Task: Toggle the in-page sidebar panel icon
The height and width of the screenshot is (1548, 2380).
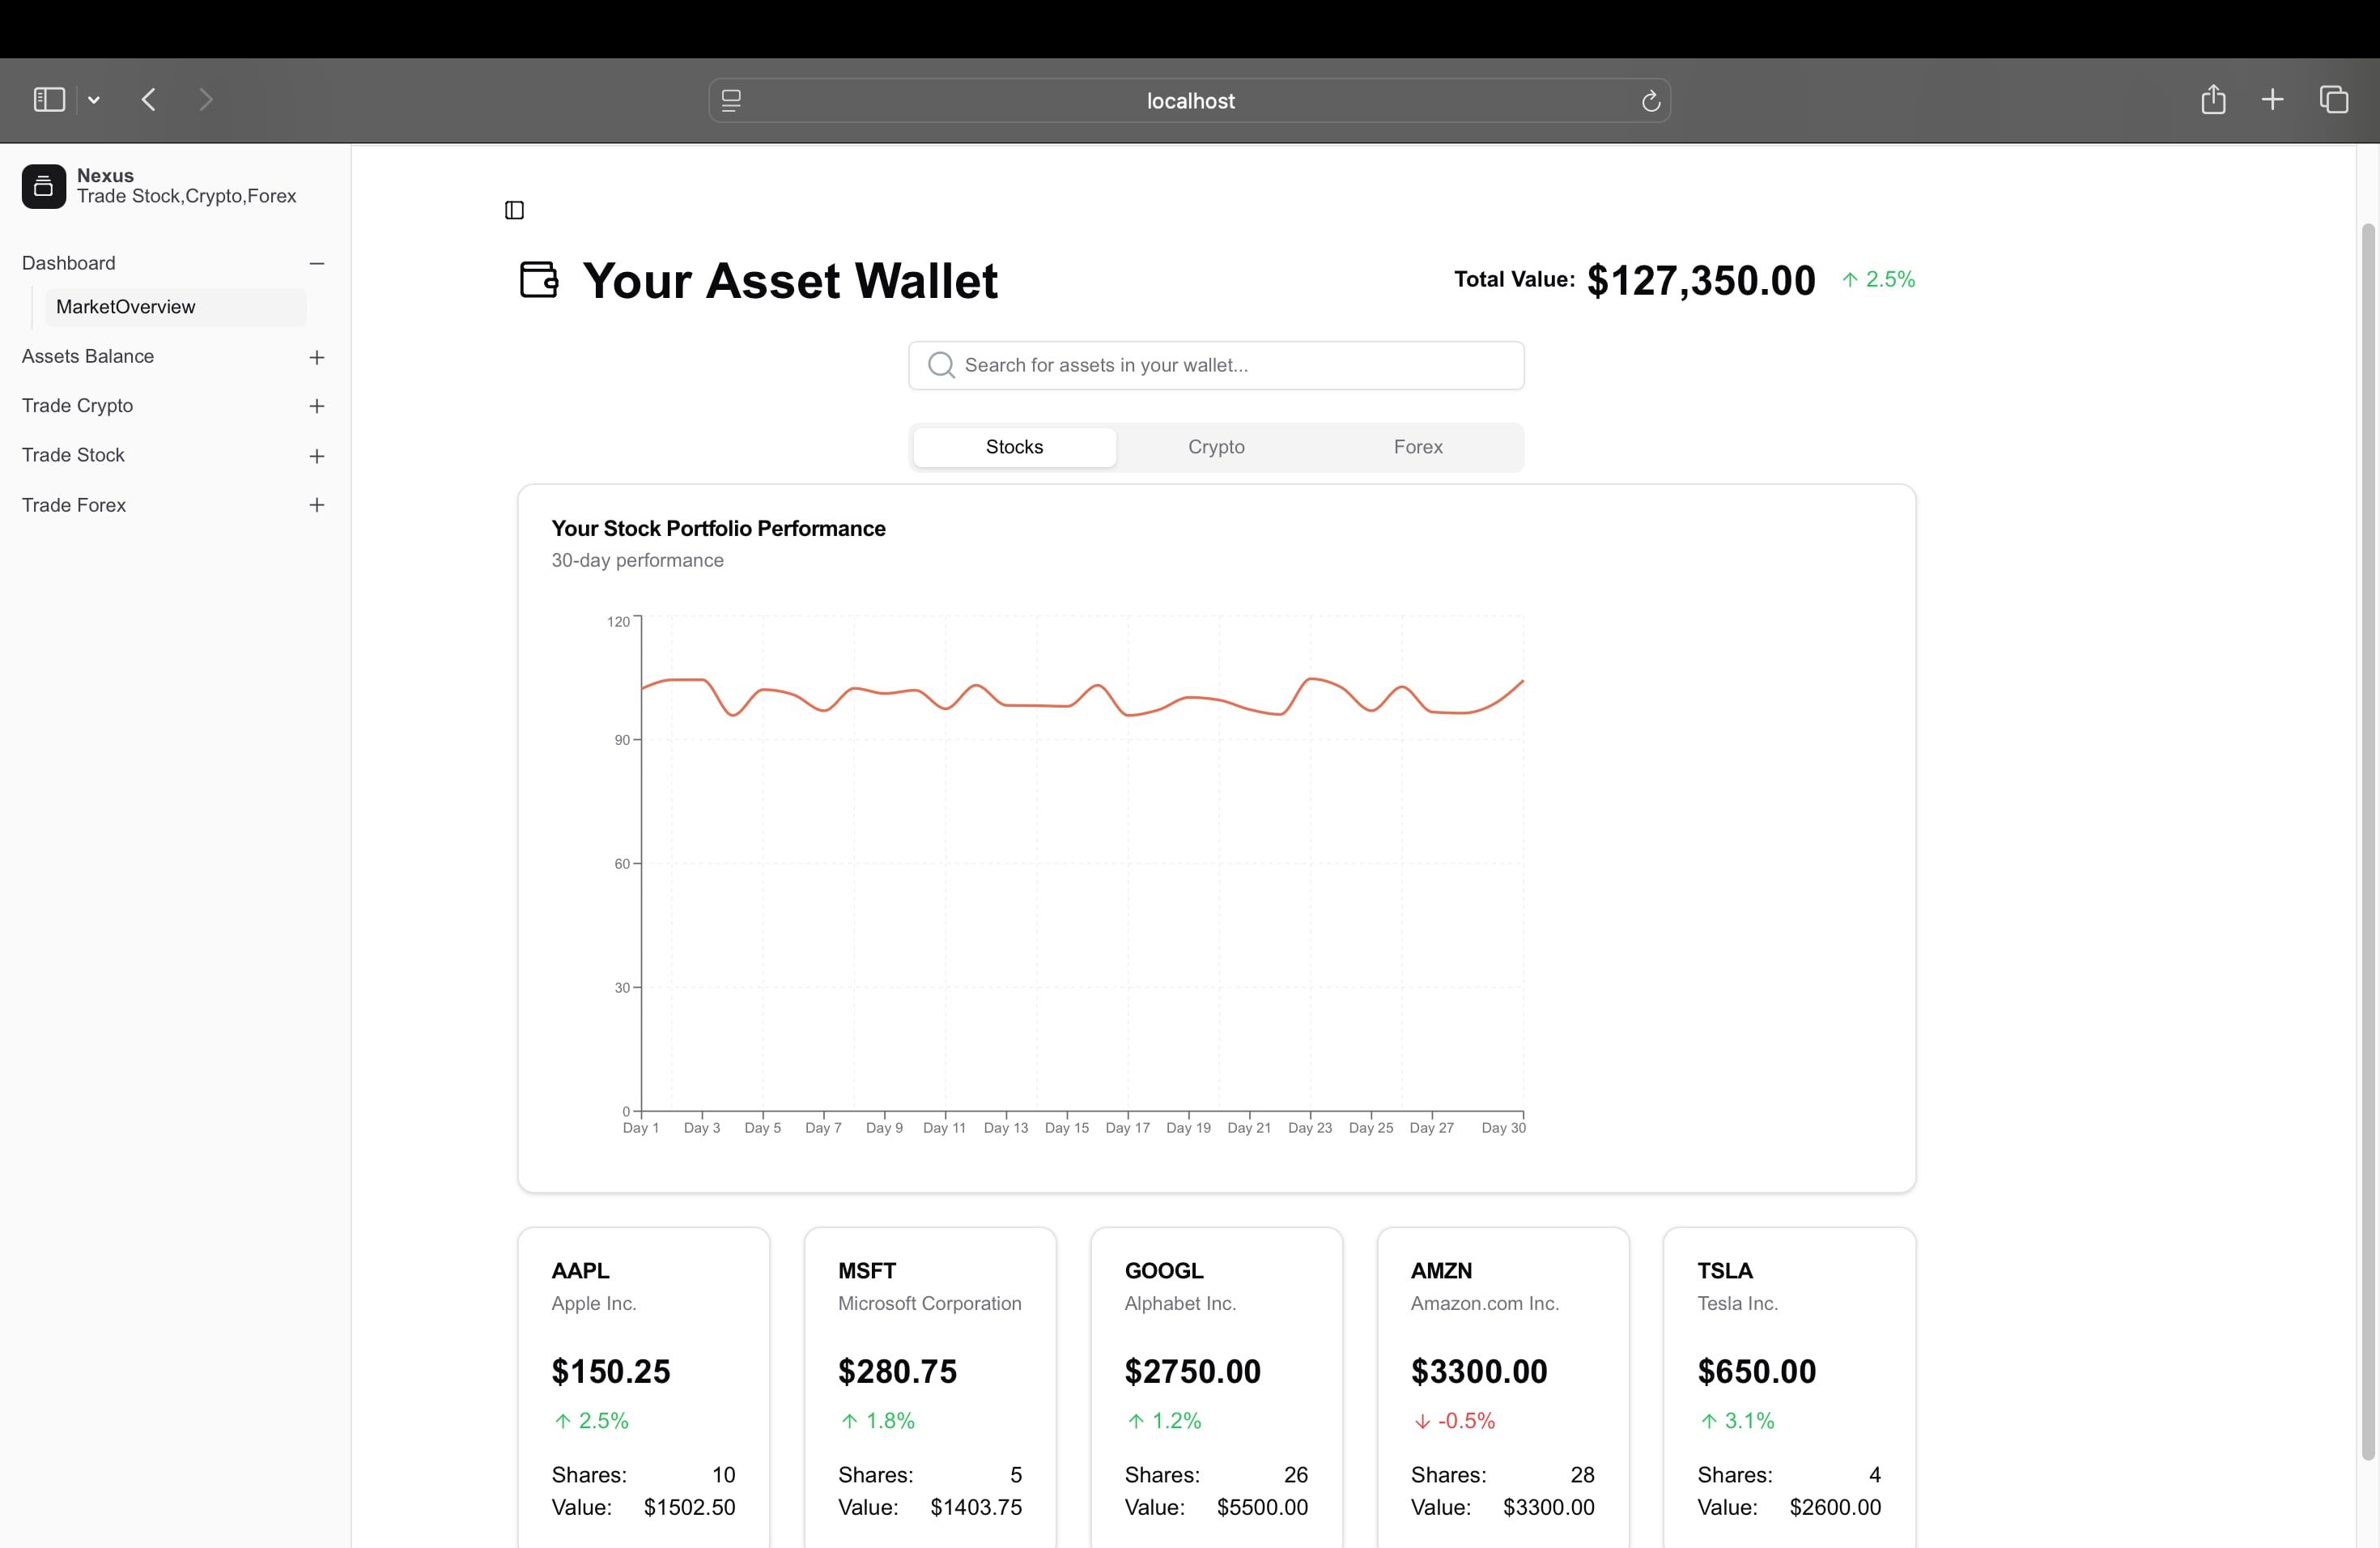Action: (x=514, y=210)
